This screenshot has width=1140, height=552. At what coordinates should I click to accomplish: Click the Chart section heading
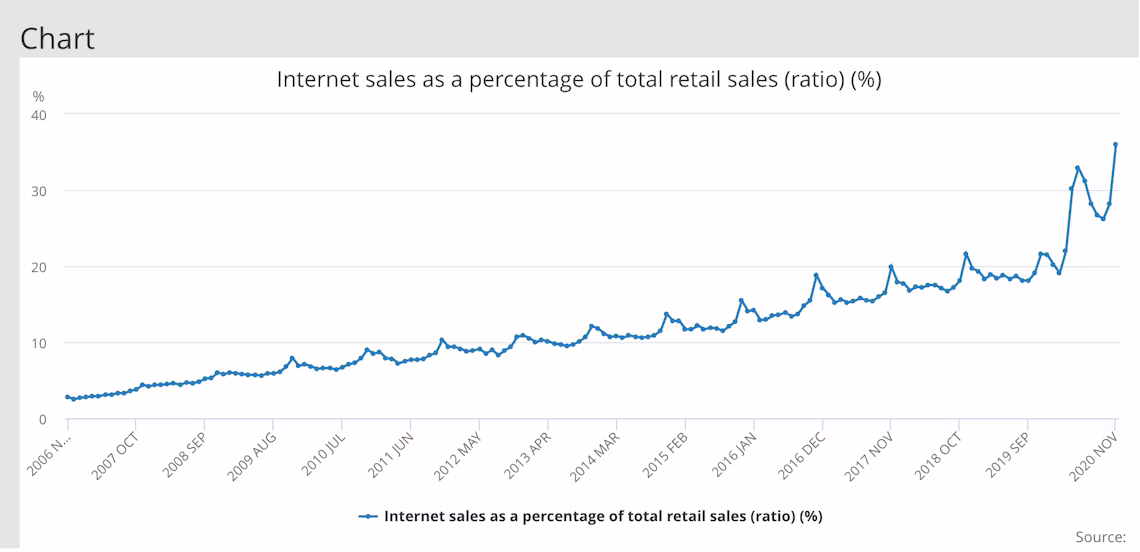coord(57,38)
